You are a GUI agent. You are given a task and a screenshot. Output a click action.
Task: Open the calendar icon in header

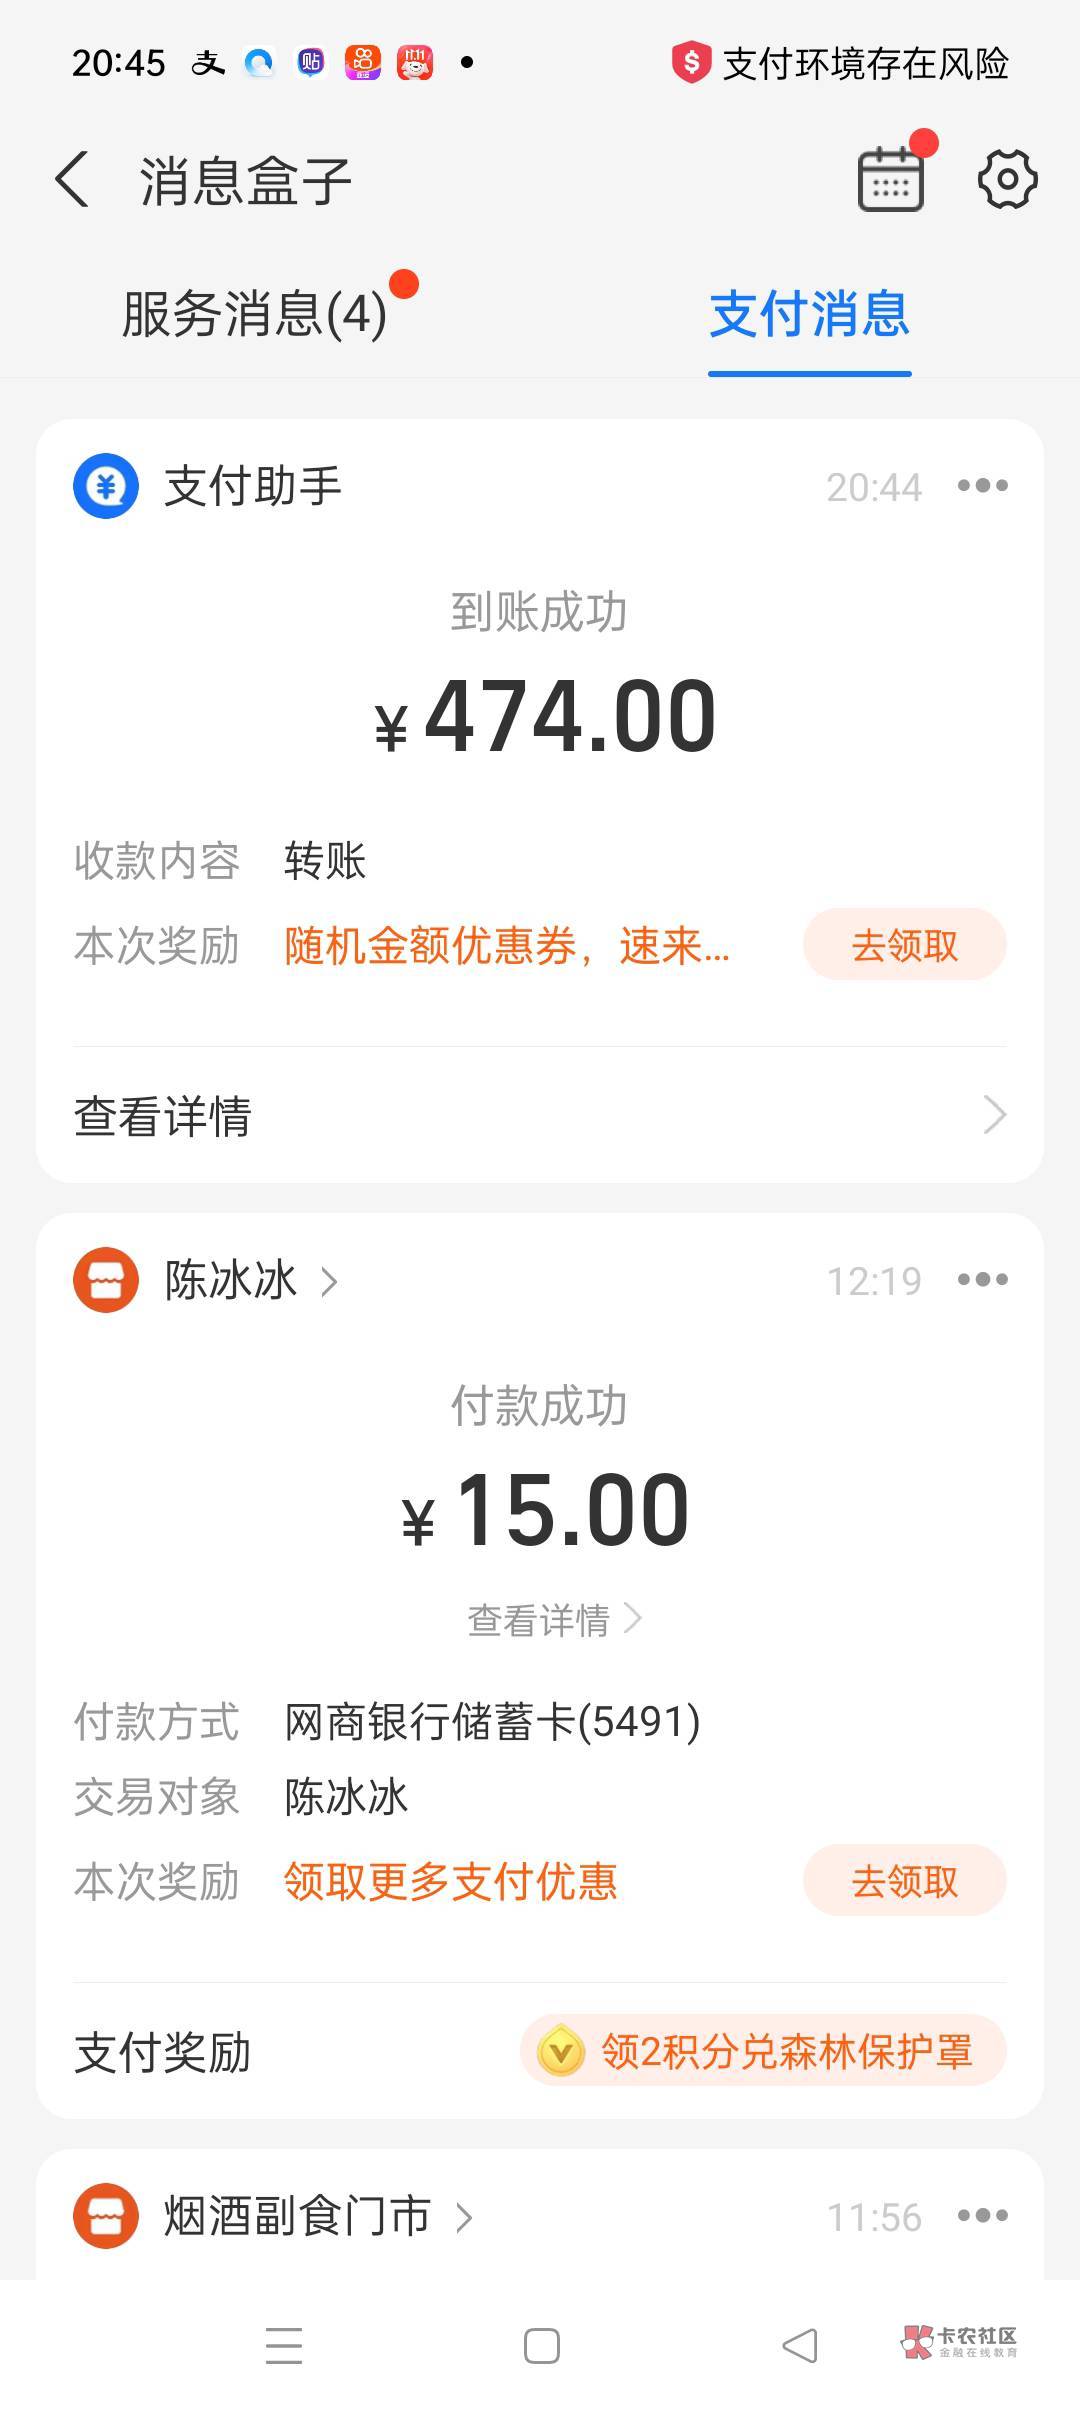coord(890,180)
